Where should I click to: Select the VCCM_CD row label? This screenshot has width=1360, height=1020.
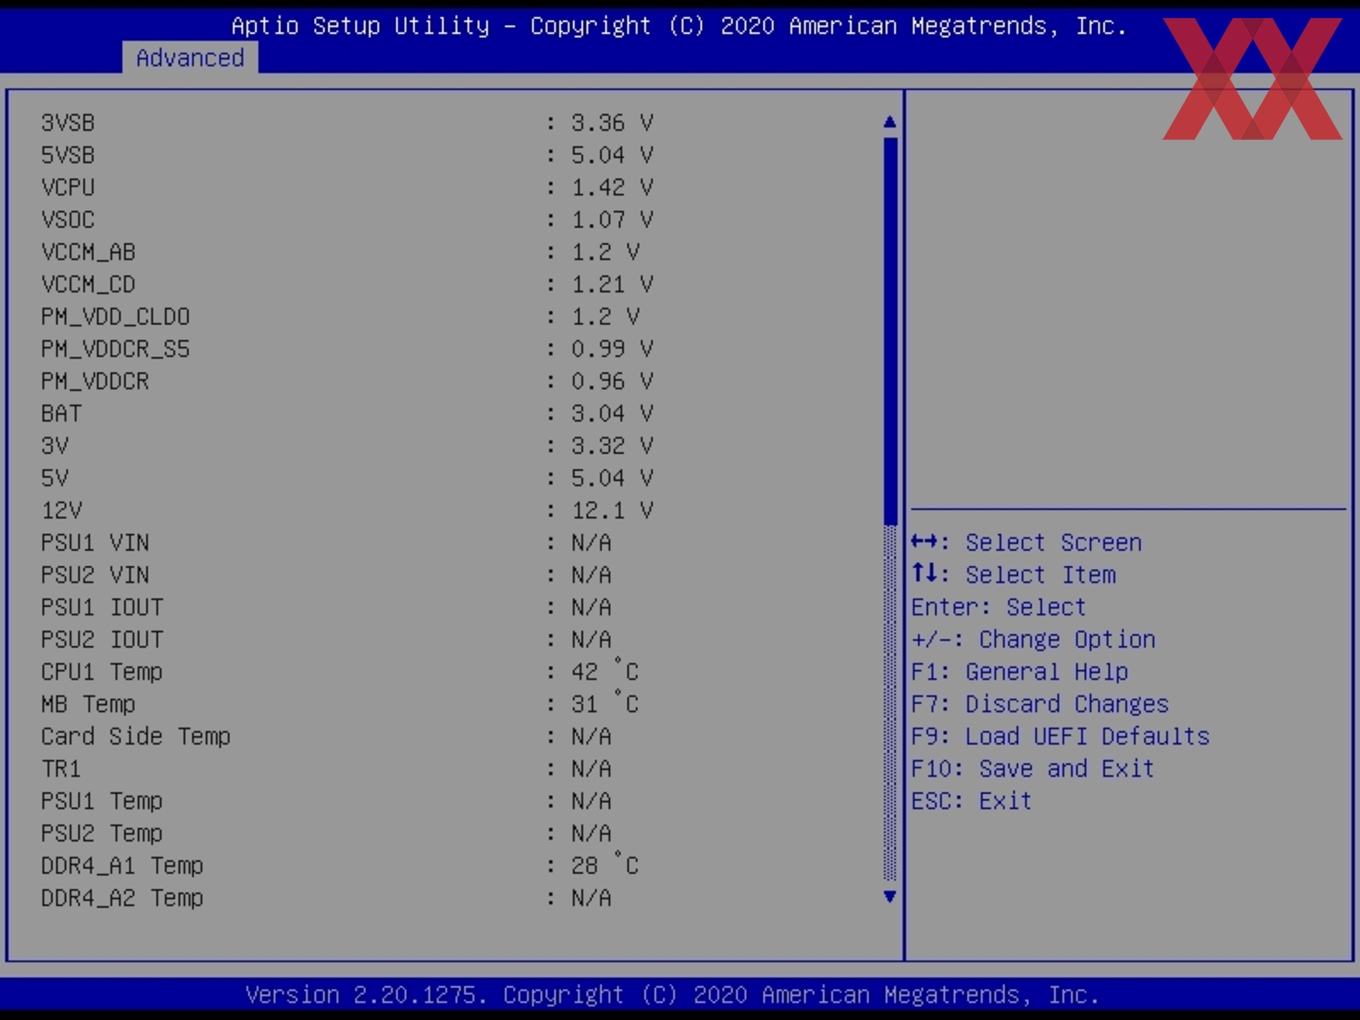point(88,284)
